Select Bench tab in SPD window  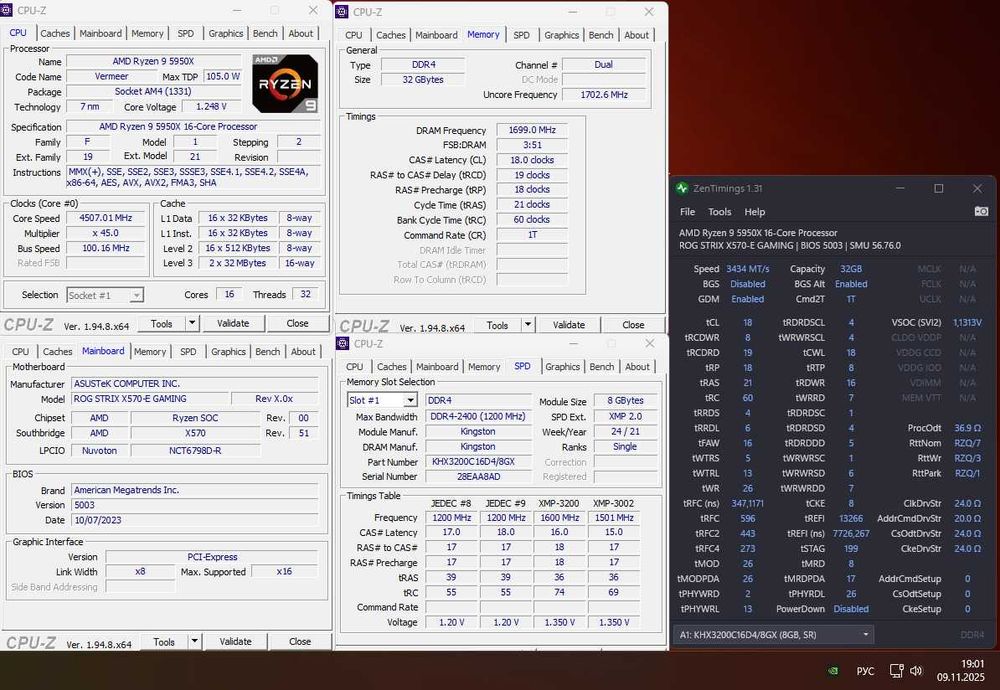pos(601,367)
